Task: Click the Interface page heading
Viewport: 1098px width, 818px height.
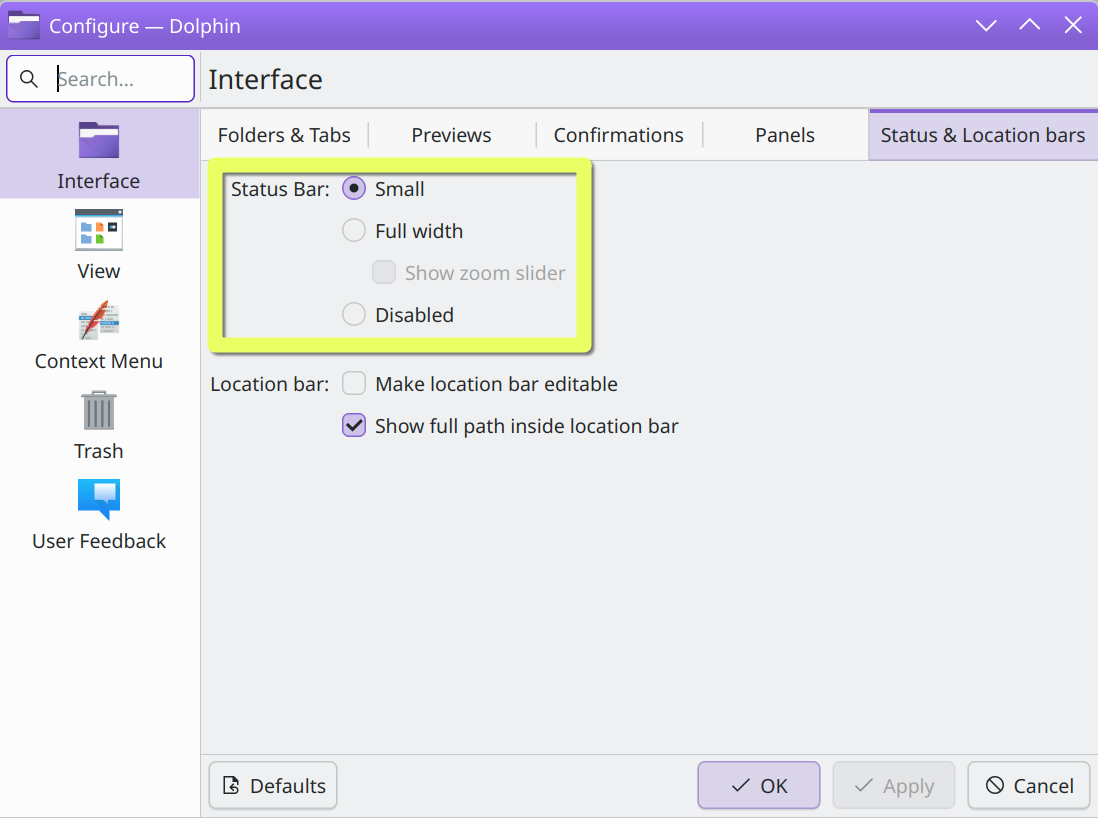Action: click(265, 79)
